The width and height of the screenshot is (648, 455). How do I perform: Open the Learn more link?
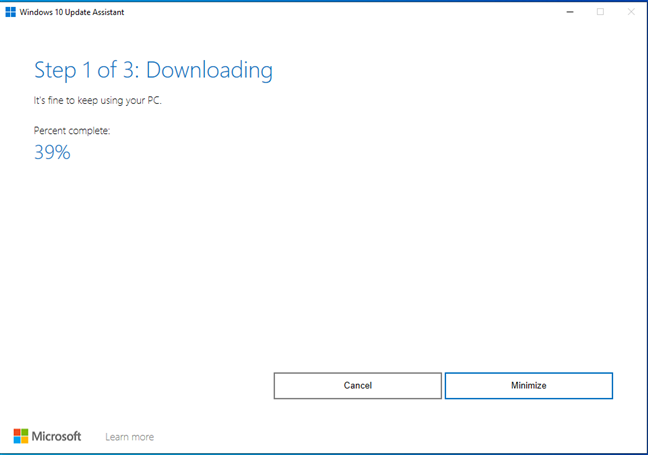pyautogui.click(x=129, y=437)
